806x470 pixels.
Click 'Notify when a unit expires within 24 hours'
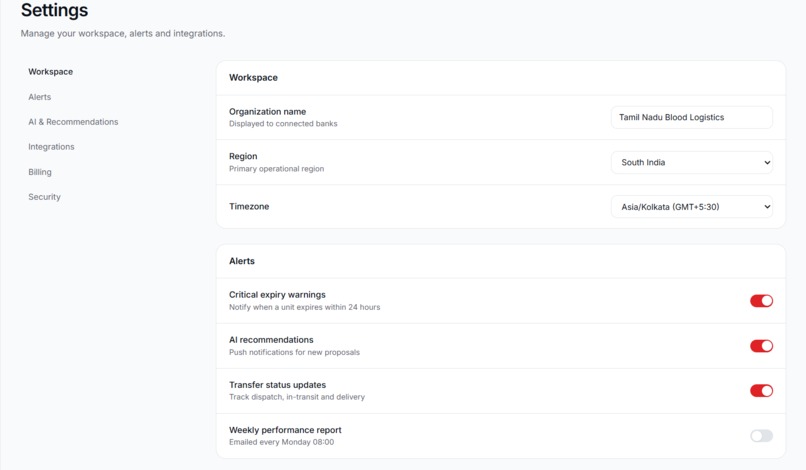(x=305, y=307)
